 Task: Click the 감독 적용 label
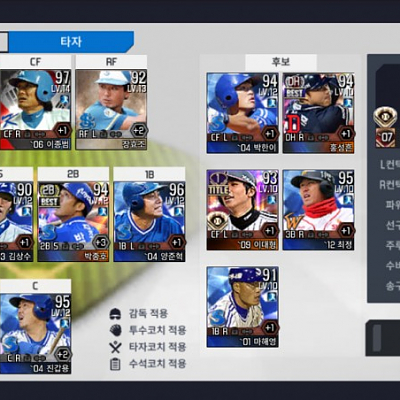(148, 314)
